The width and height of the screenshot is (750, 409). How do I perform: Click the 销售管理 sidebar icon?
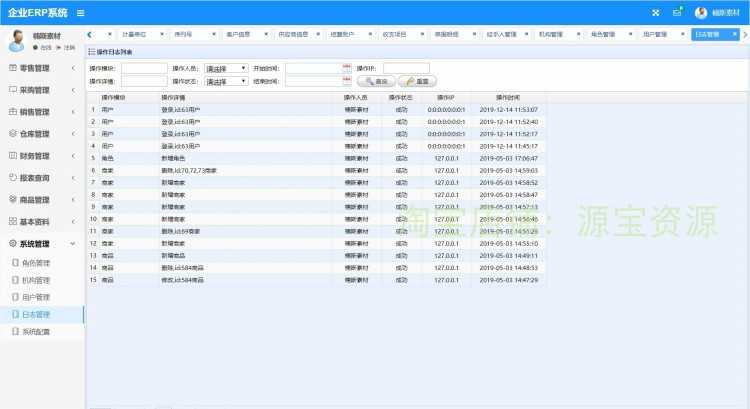(x=13, y=112)
